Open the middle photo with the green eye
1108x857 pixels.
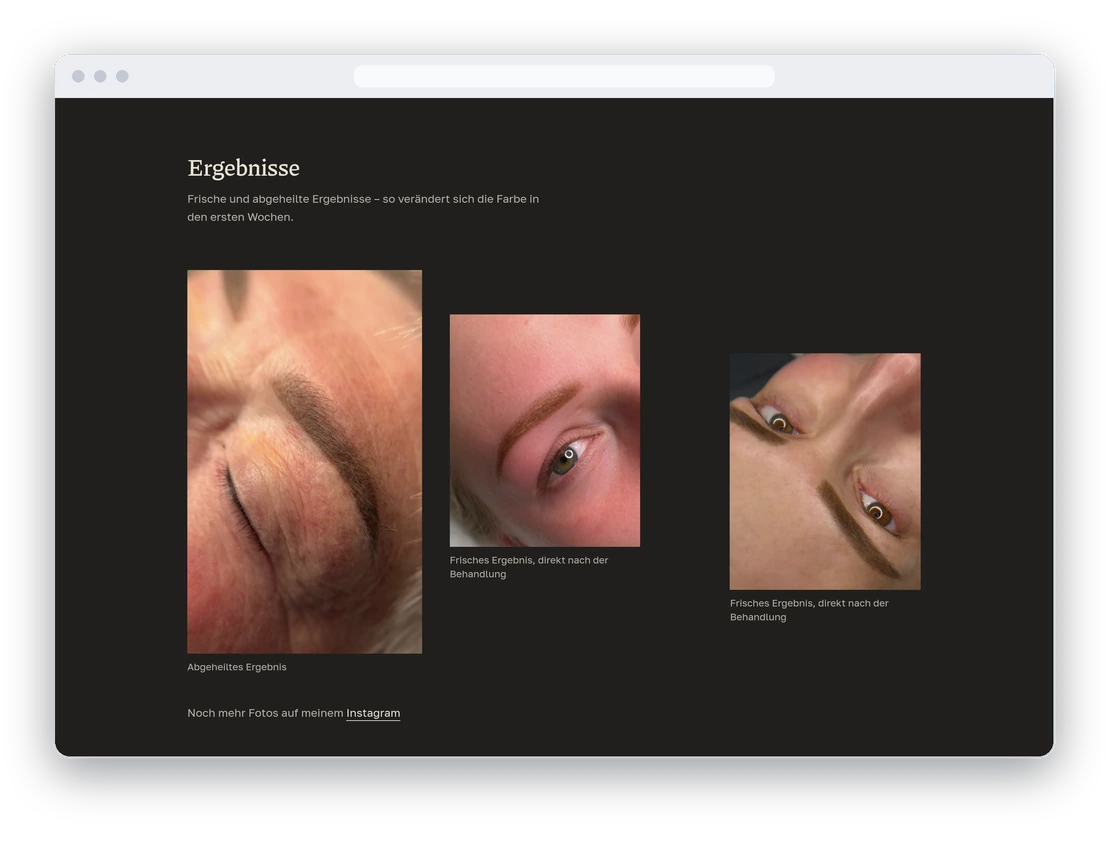point(545,430)
